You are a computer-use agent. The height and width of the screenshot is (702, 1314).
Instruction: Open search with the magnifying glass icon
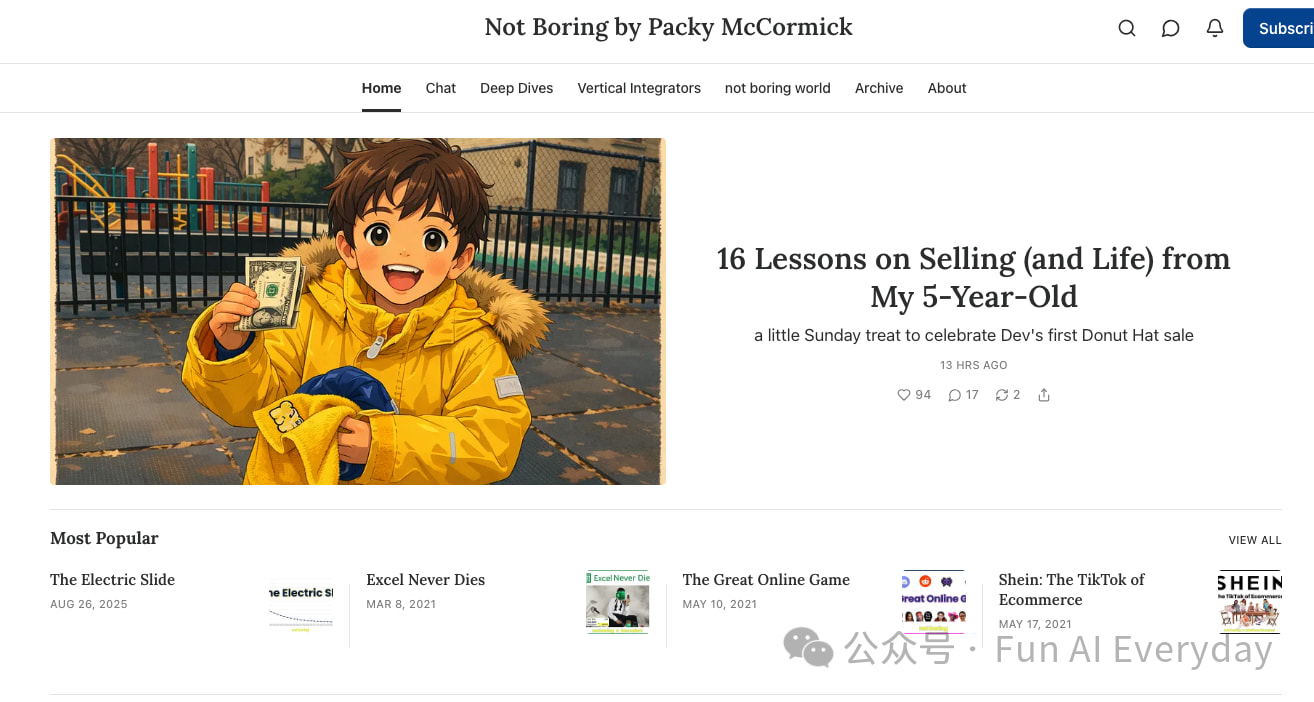coord(1126,28)
